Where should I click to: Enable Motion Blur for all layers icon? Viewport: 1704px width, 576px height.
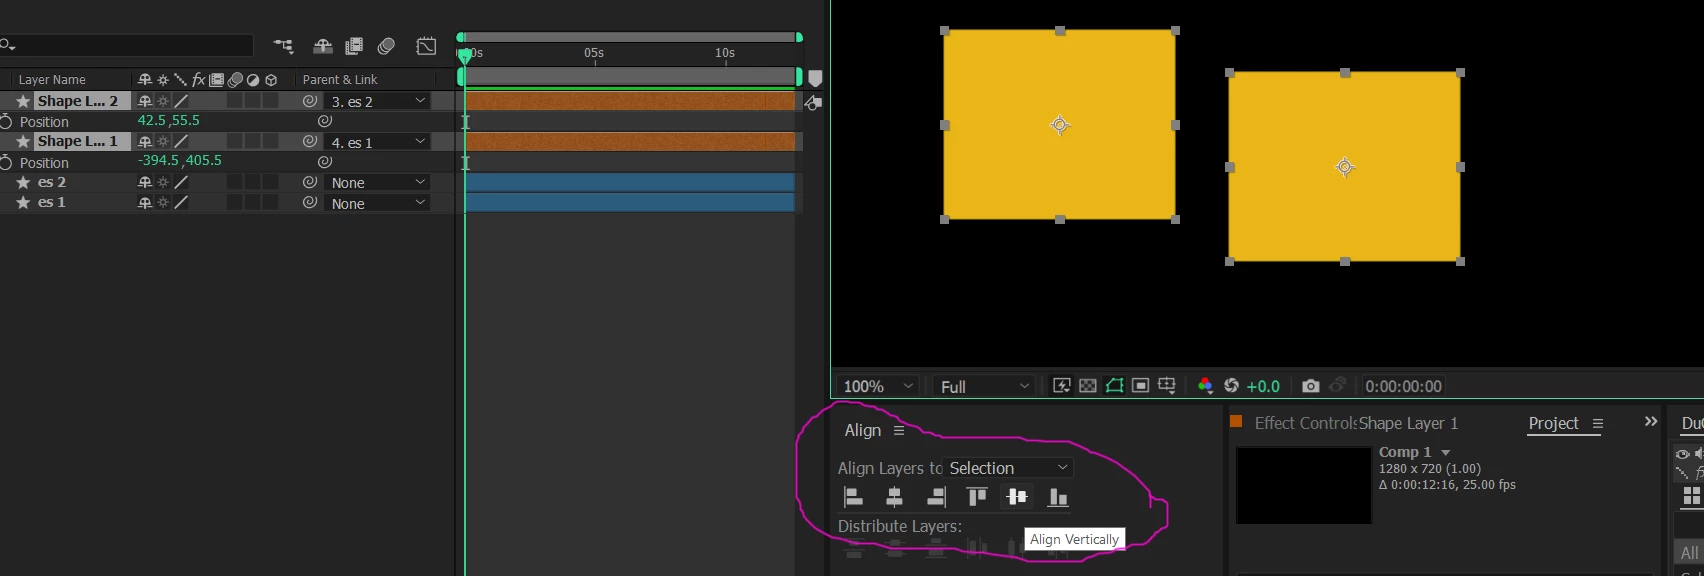(x=386, y=46)
